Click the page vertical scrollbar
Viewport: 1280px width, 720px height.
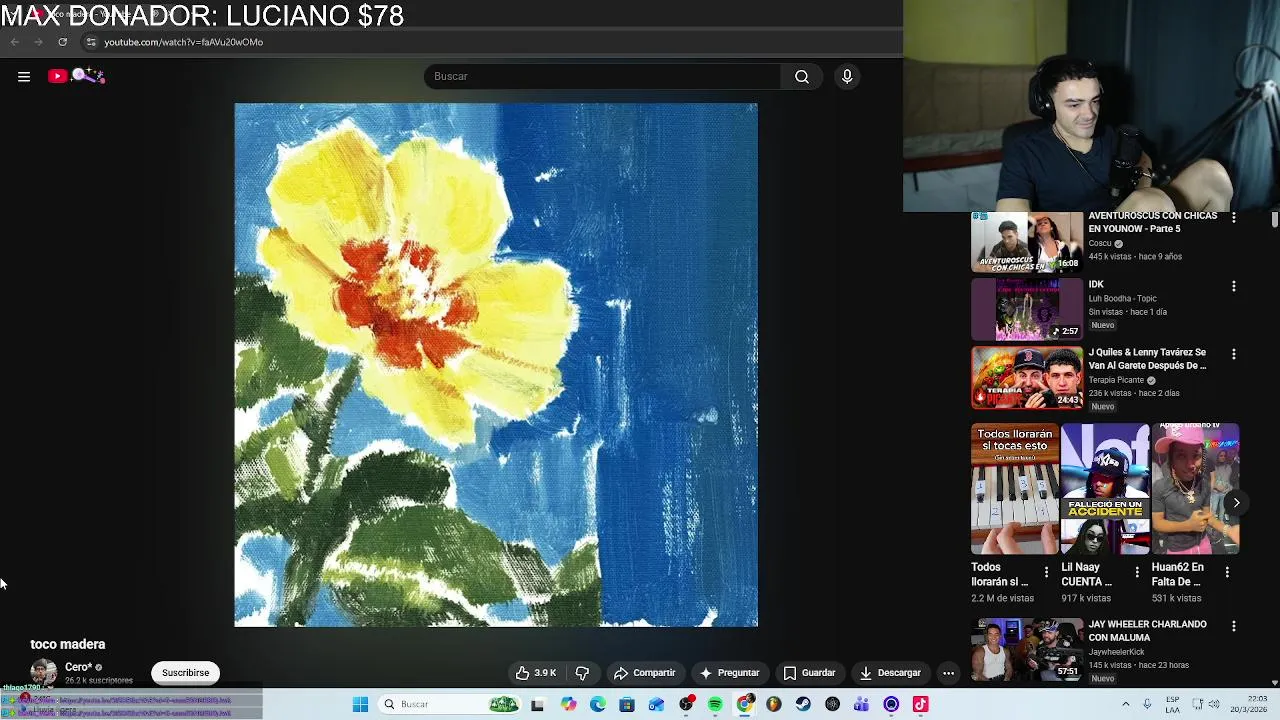point(1275,219)
